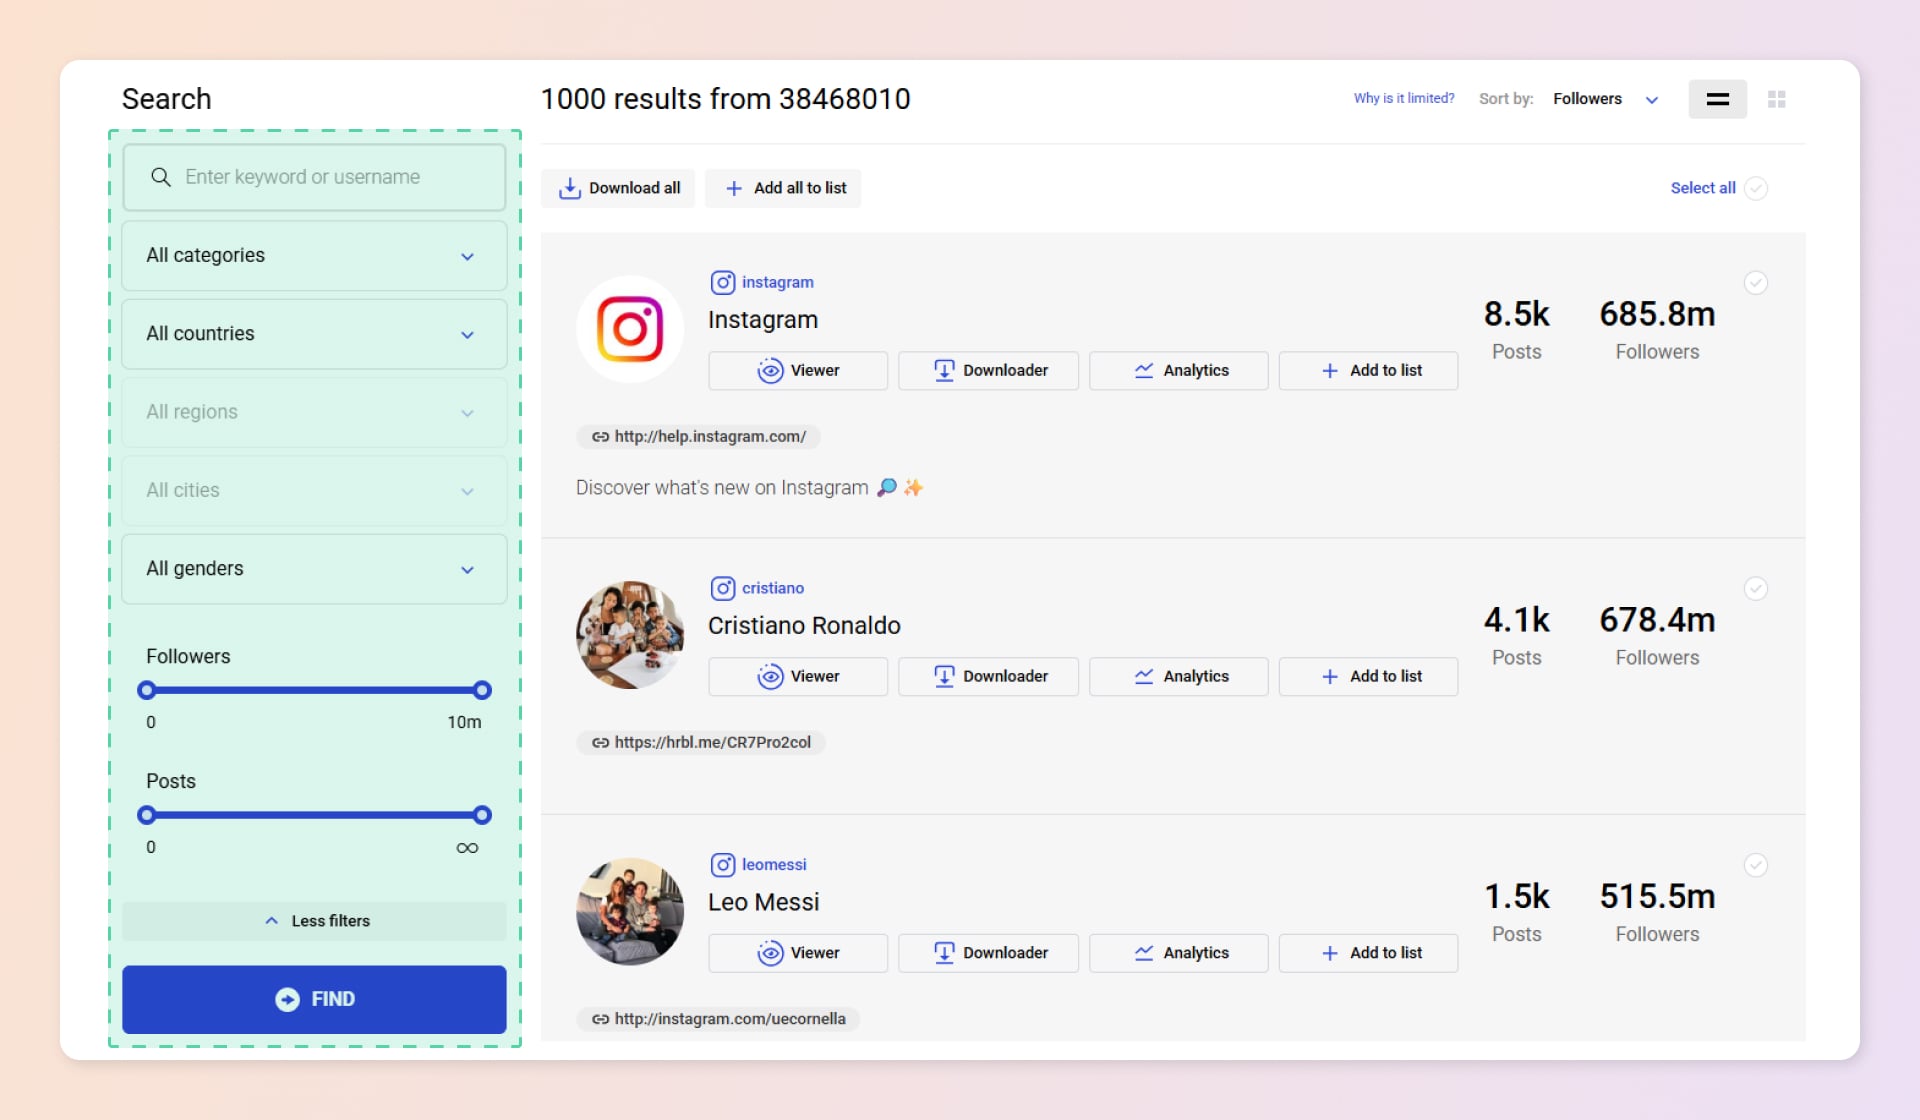Click the chart icon in Instagram's Analytics button
Screen dimensions: 1920x1120
[x=1144, y=371]
